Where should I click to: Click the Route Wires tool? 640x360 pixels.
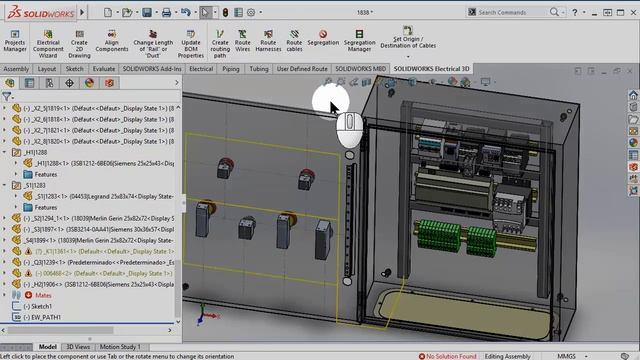242,41
